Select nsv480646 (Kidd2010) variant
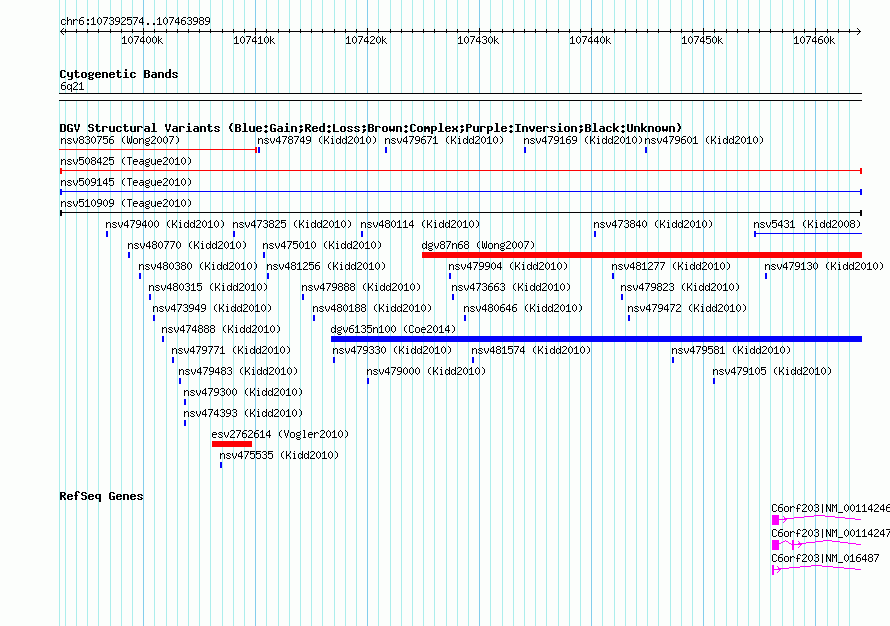 (x=523, y=308)
